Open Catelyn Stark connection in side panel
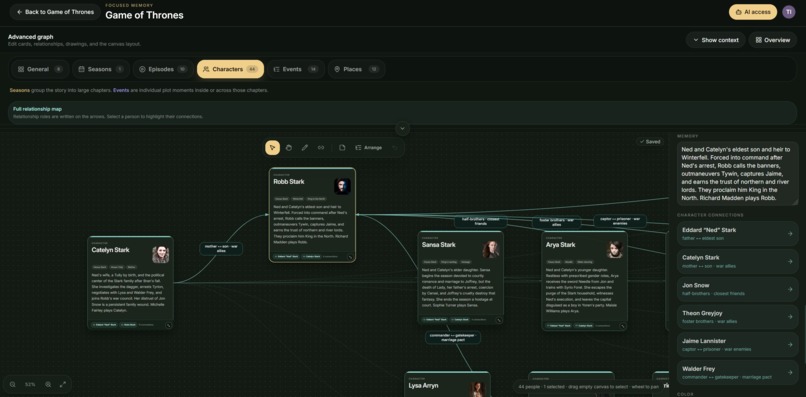 click(737, 261)
